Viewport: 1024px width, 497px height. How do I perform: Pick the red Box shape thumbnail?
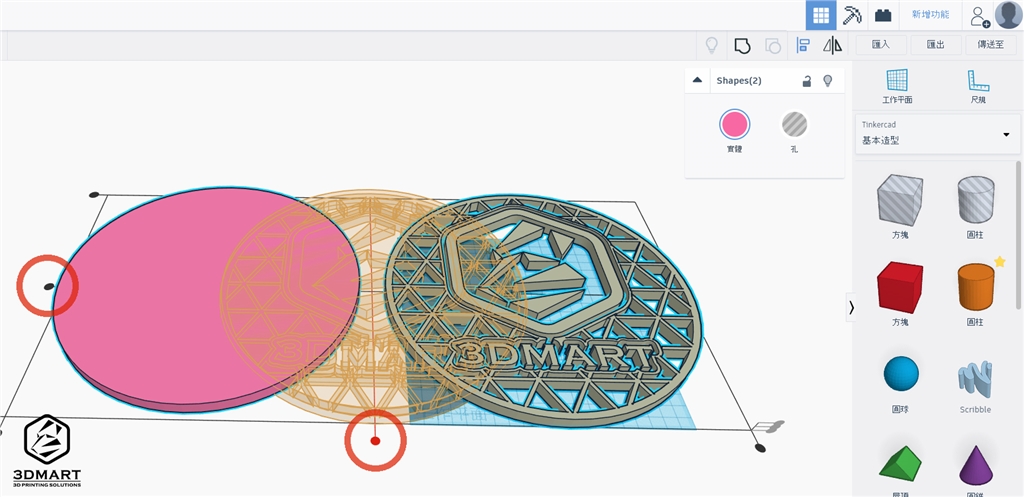click(900, 287)
